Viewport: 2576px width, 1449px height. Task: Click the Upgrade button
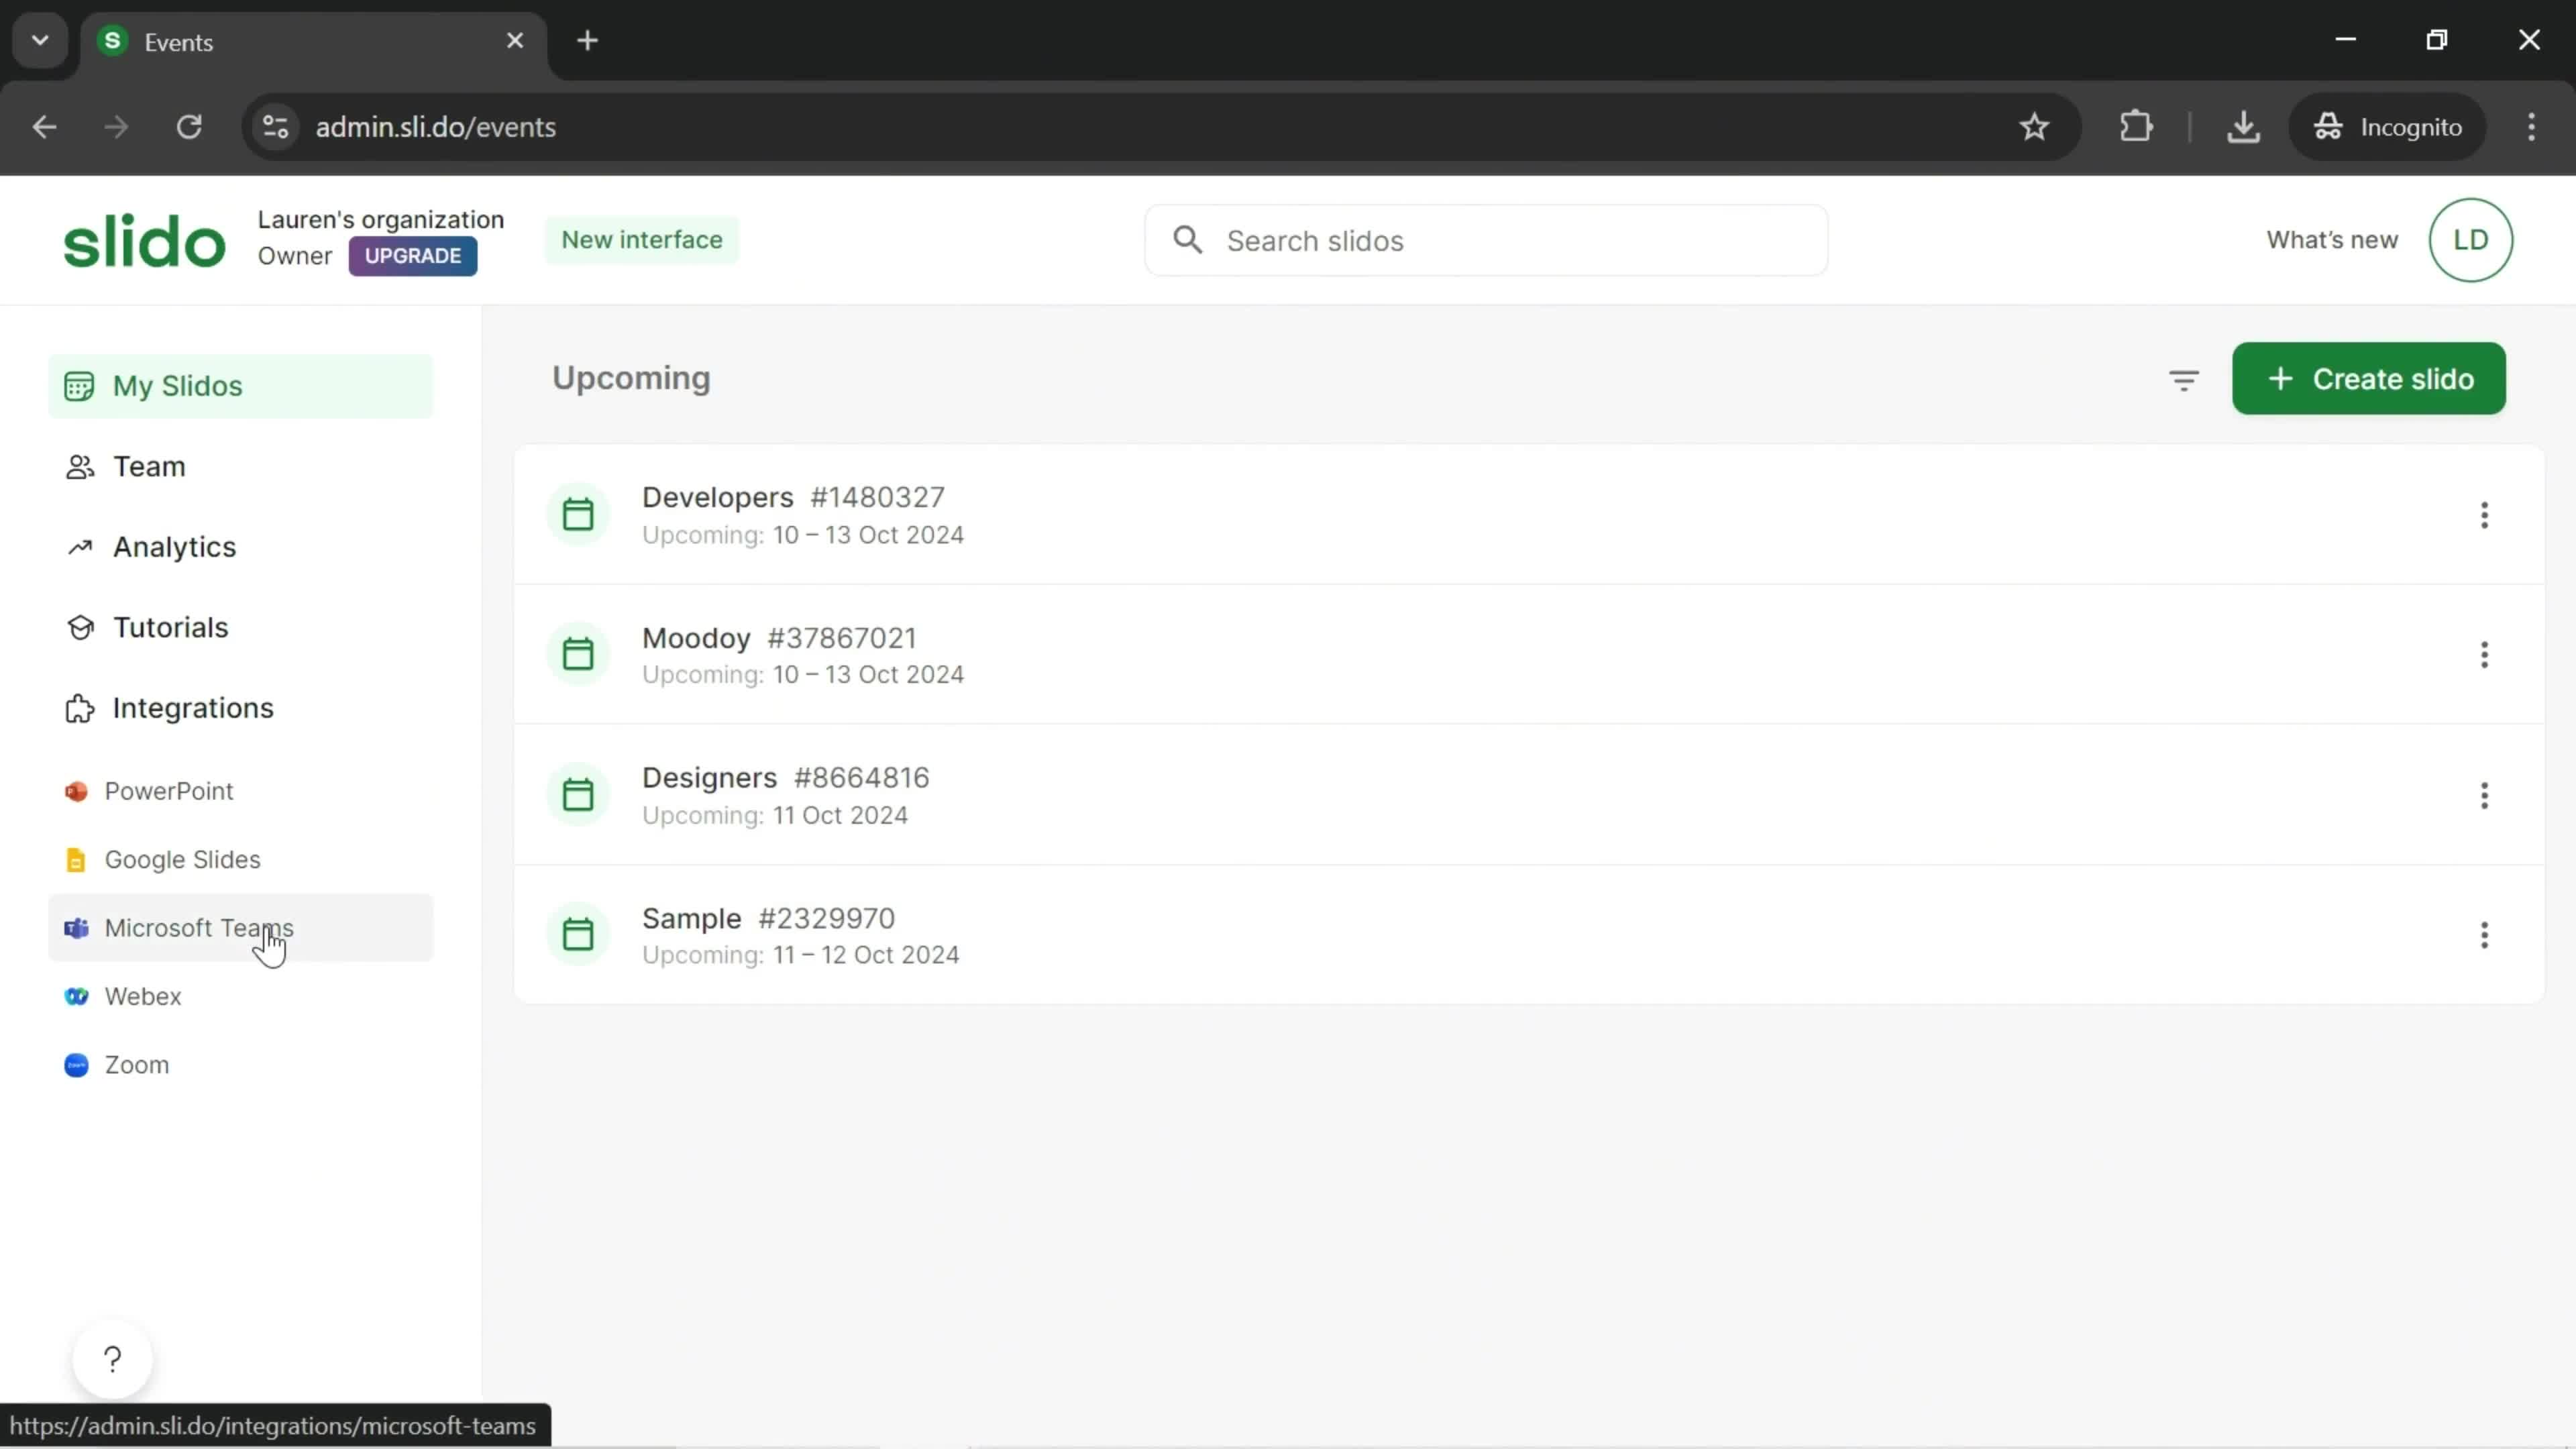(x=414, y=256)
